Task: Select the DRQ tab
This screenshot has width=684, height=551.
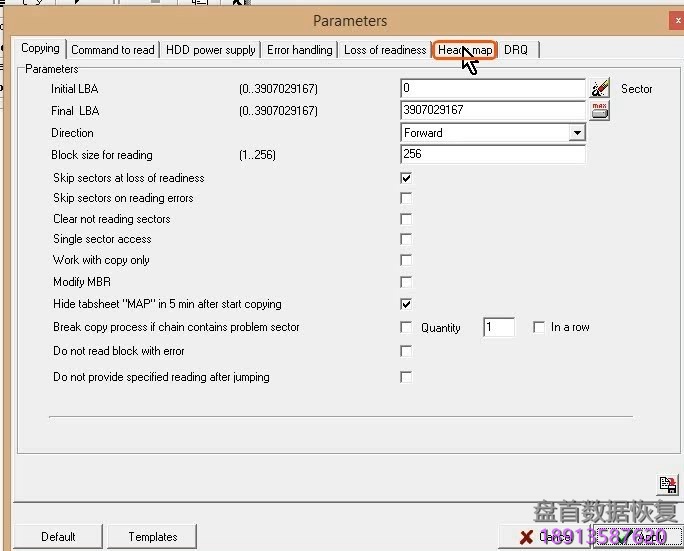Action: [516, 50]
